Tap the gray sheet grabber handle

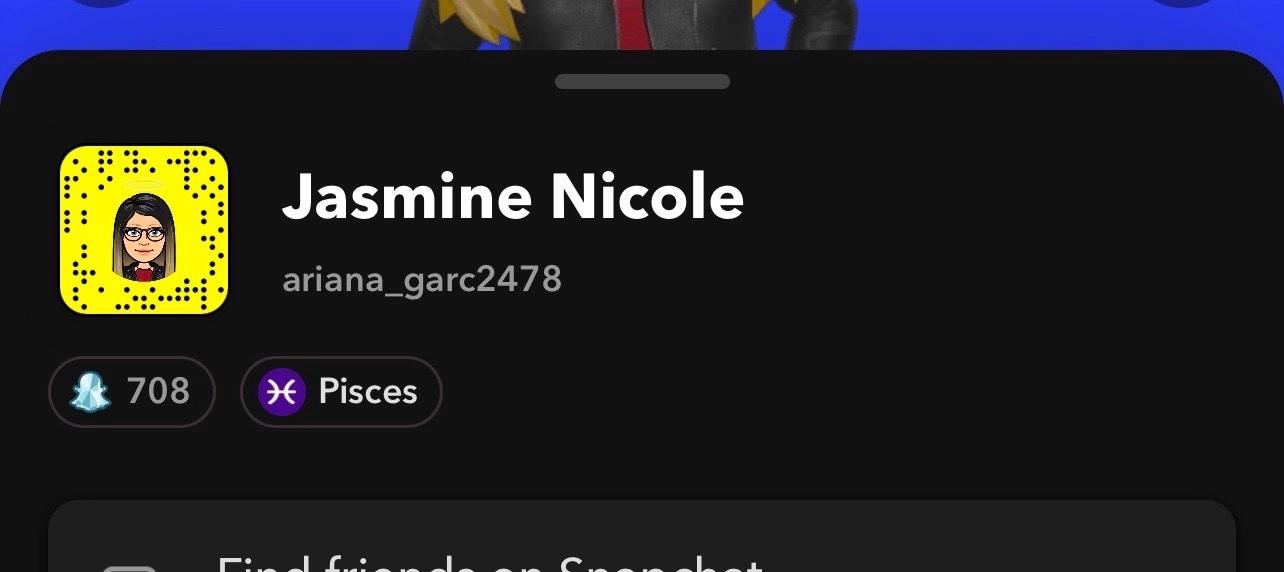click(x=642, y=81)
